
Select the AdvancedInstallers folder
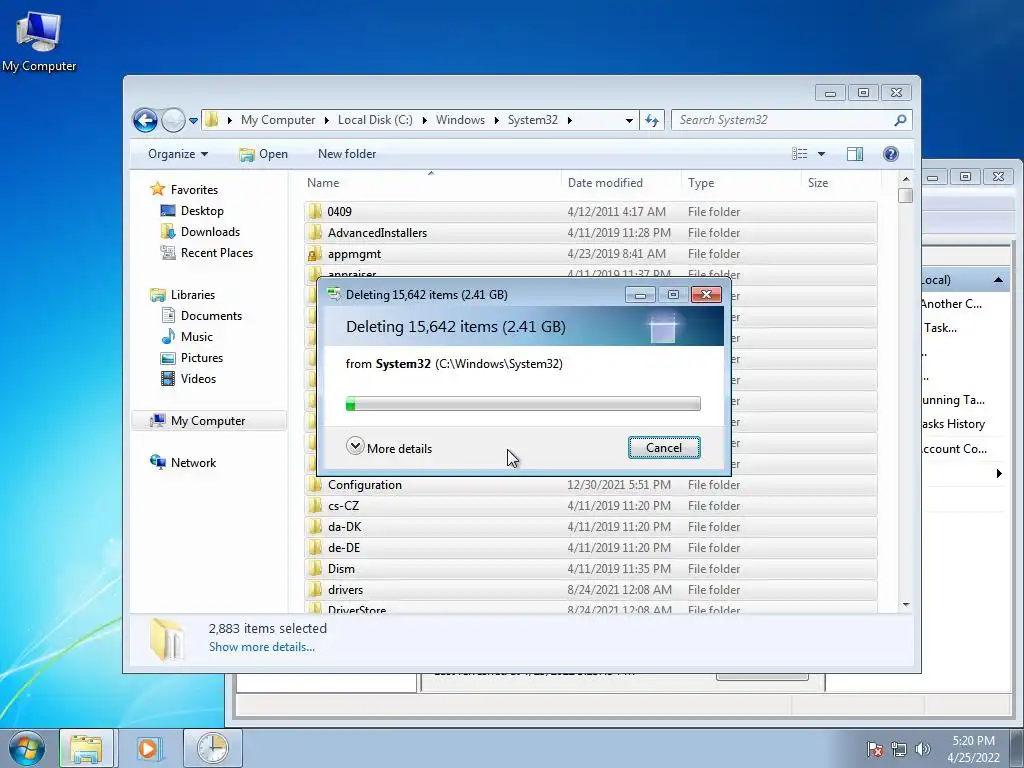pos(590,232)
